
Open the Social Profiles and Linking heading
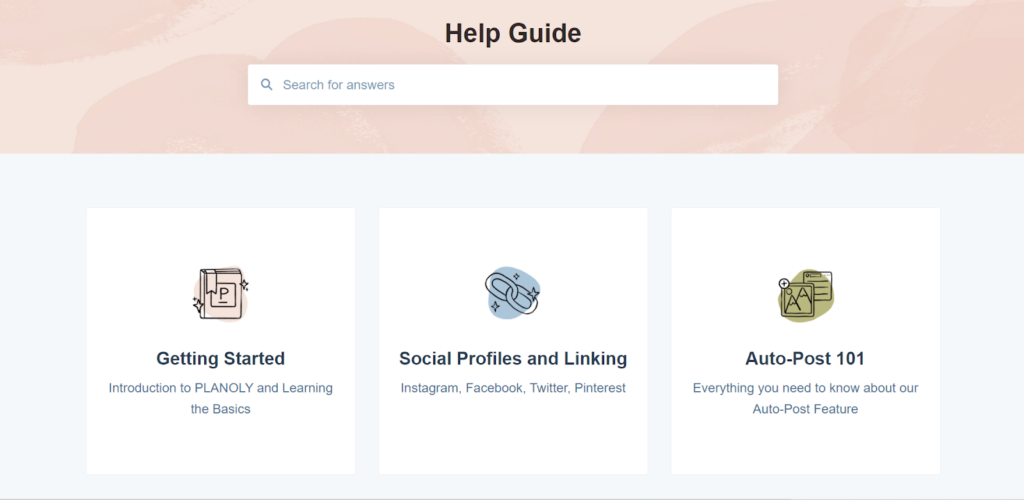(x=513, y=358)
